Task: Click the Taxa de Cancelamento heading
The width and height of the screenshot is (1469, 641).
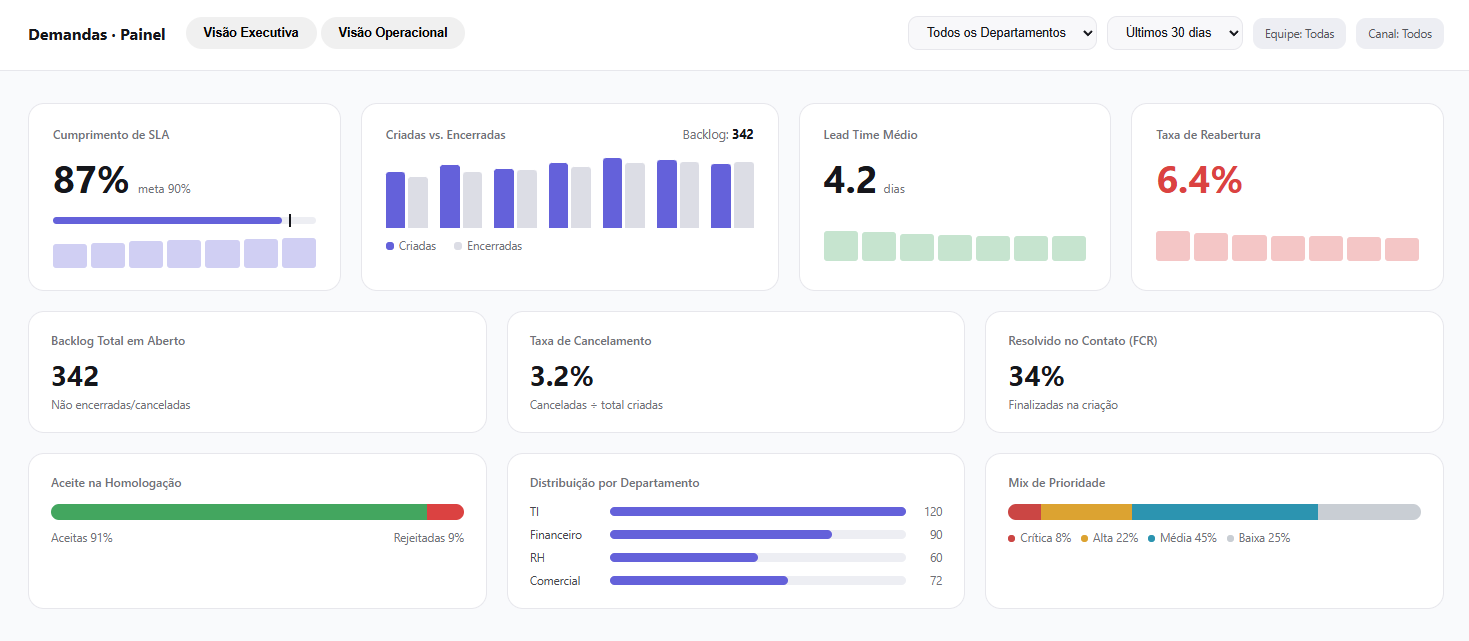Action: (x=591, y=341)
